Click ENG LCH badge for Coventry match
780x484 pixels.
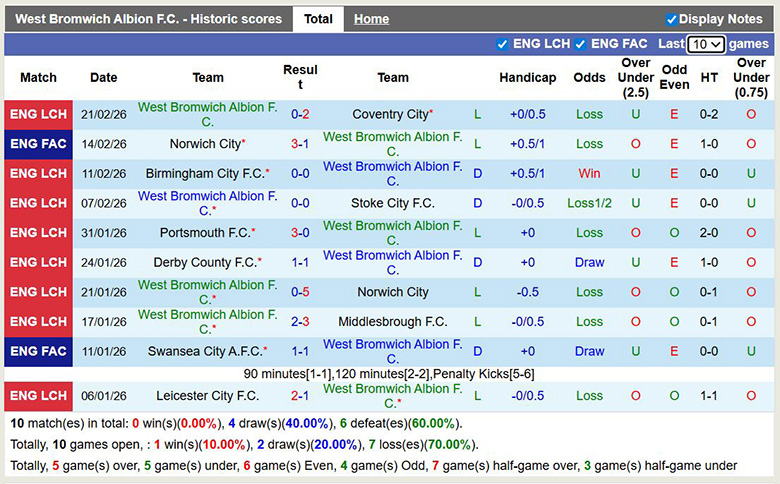(38, 115)
